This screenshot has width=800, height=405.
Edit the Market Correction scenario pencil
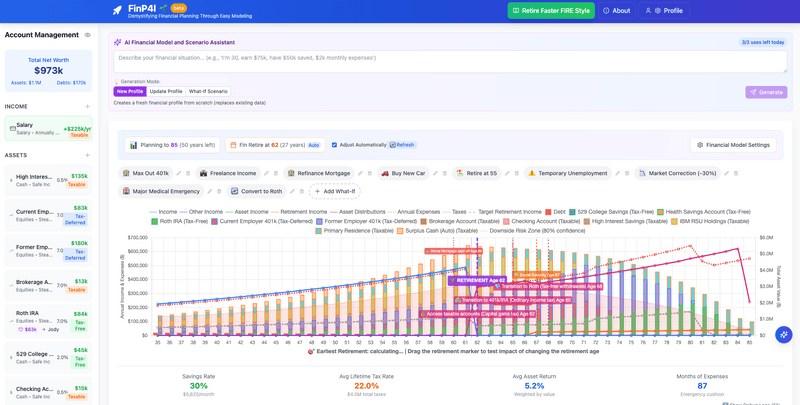click(727, 173)
